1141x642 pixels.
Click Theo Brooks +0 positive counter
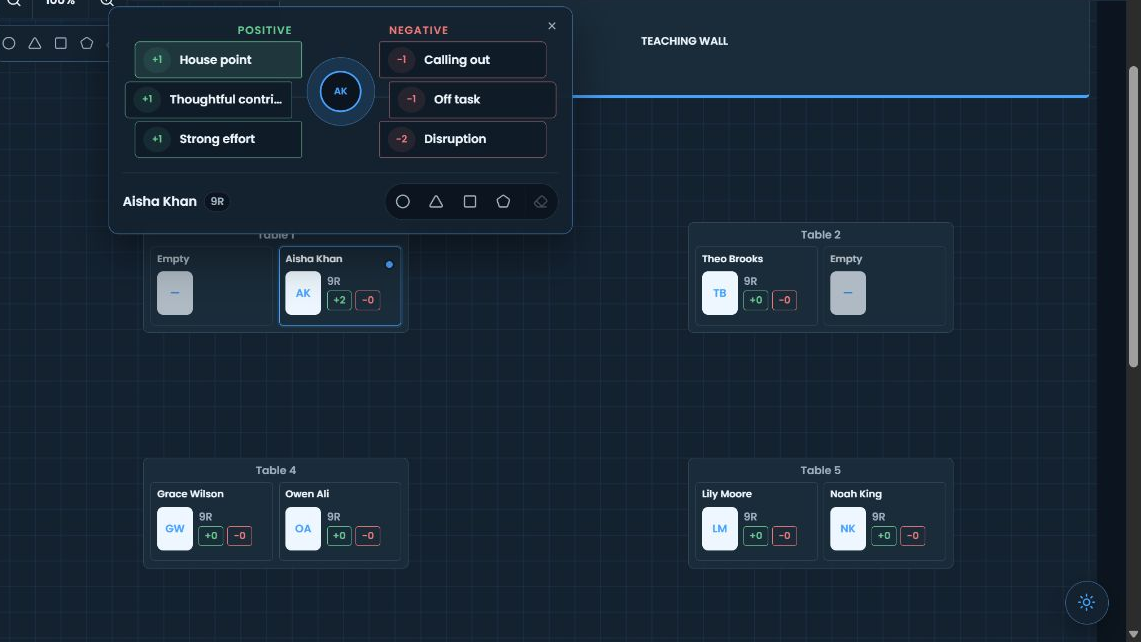(x=755, y=300)
